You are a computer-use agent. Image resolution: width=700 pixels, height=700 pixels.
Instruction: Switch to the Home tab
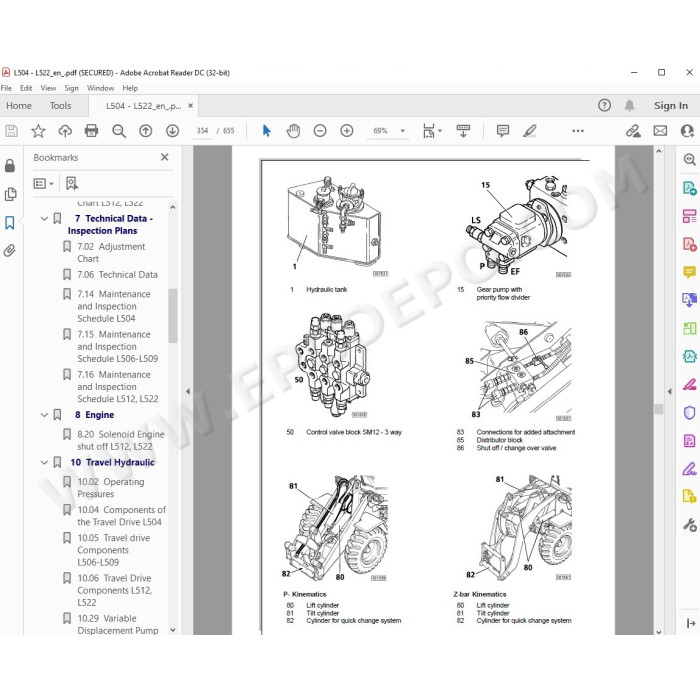(x=19, y=106)
